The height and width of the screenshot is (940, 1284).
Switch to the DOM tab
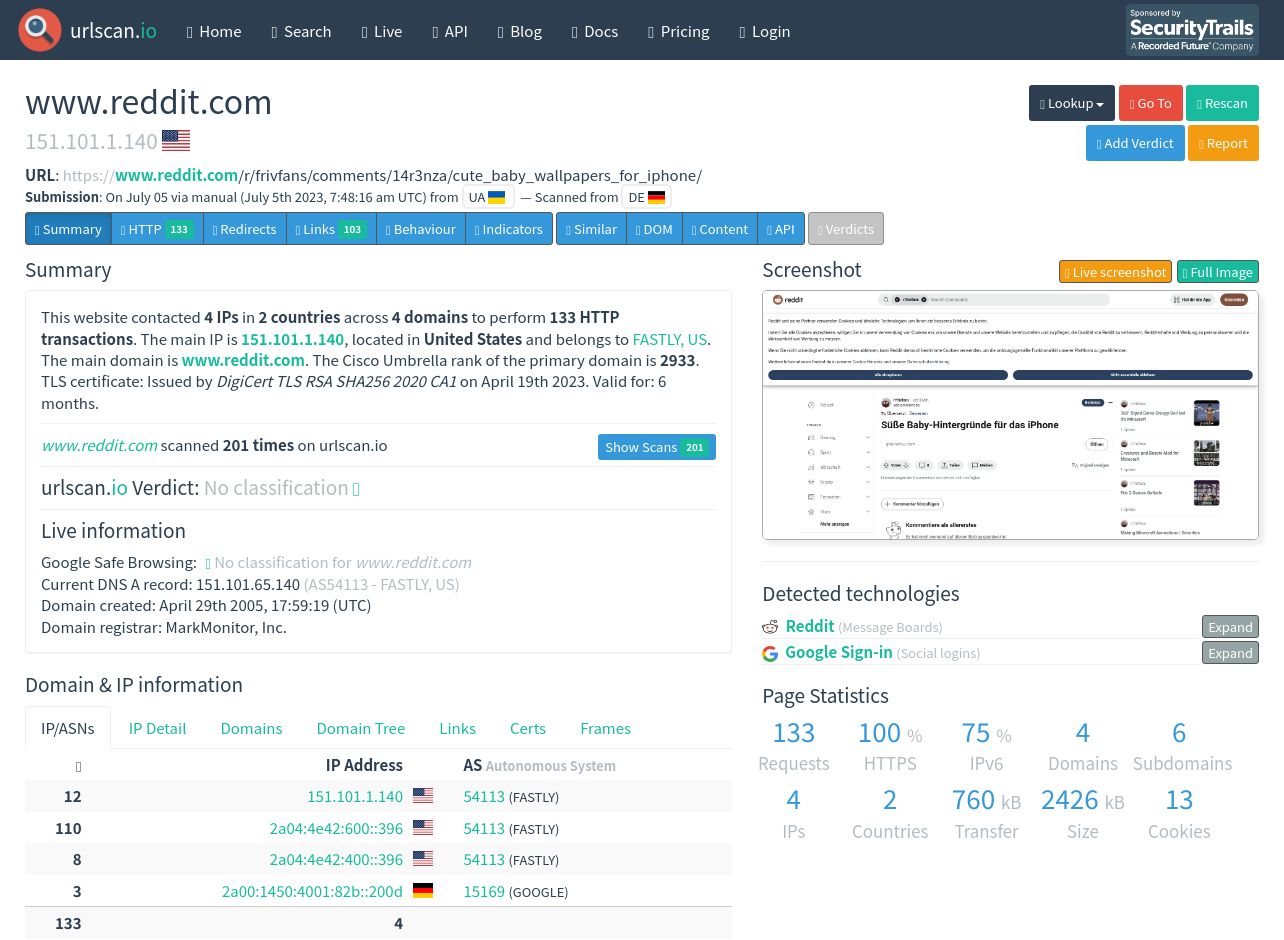coord(654,229)
